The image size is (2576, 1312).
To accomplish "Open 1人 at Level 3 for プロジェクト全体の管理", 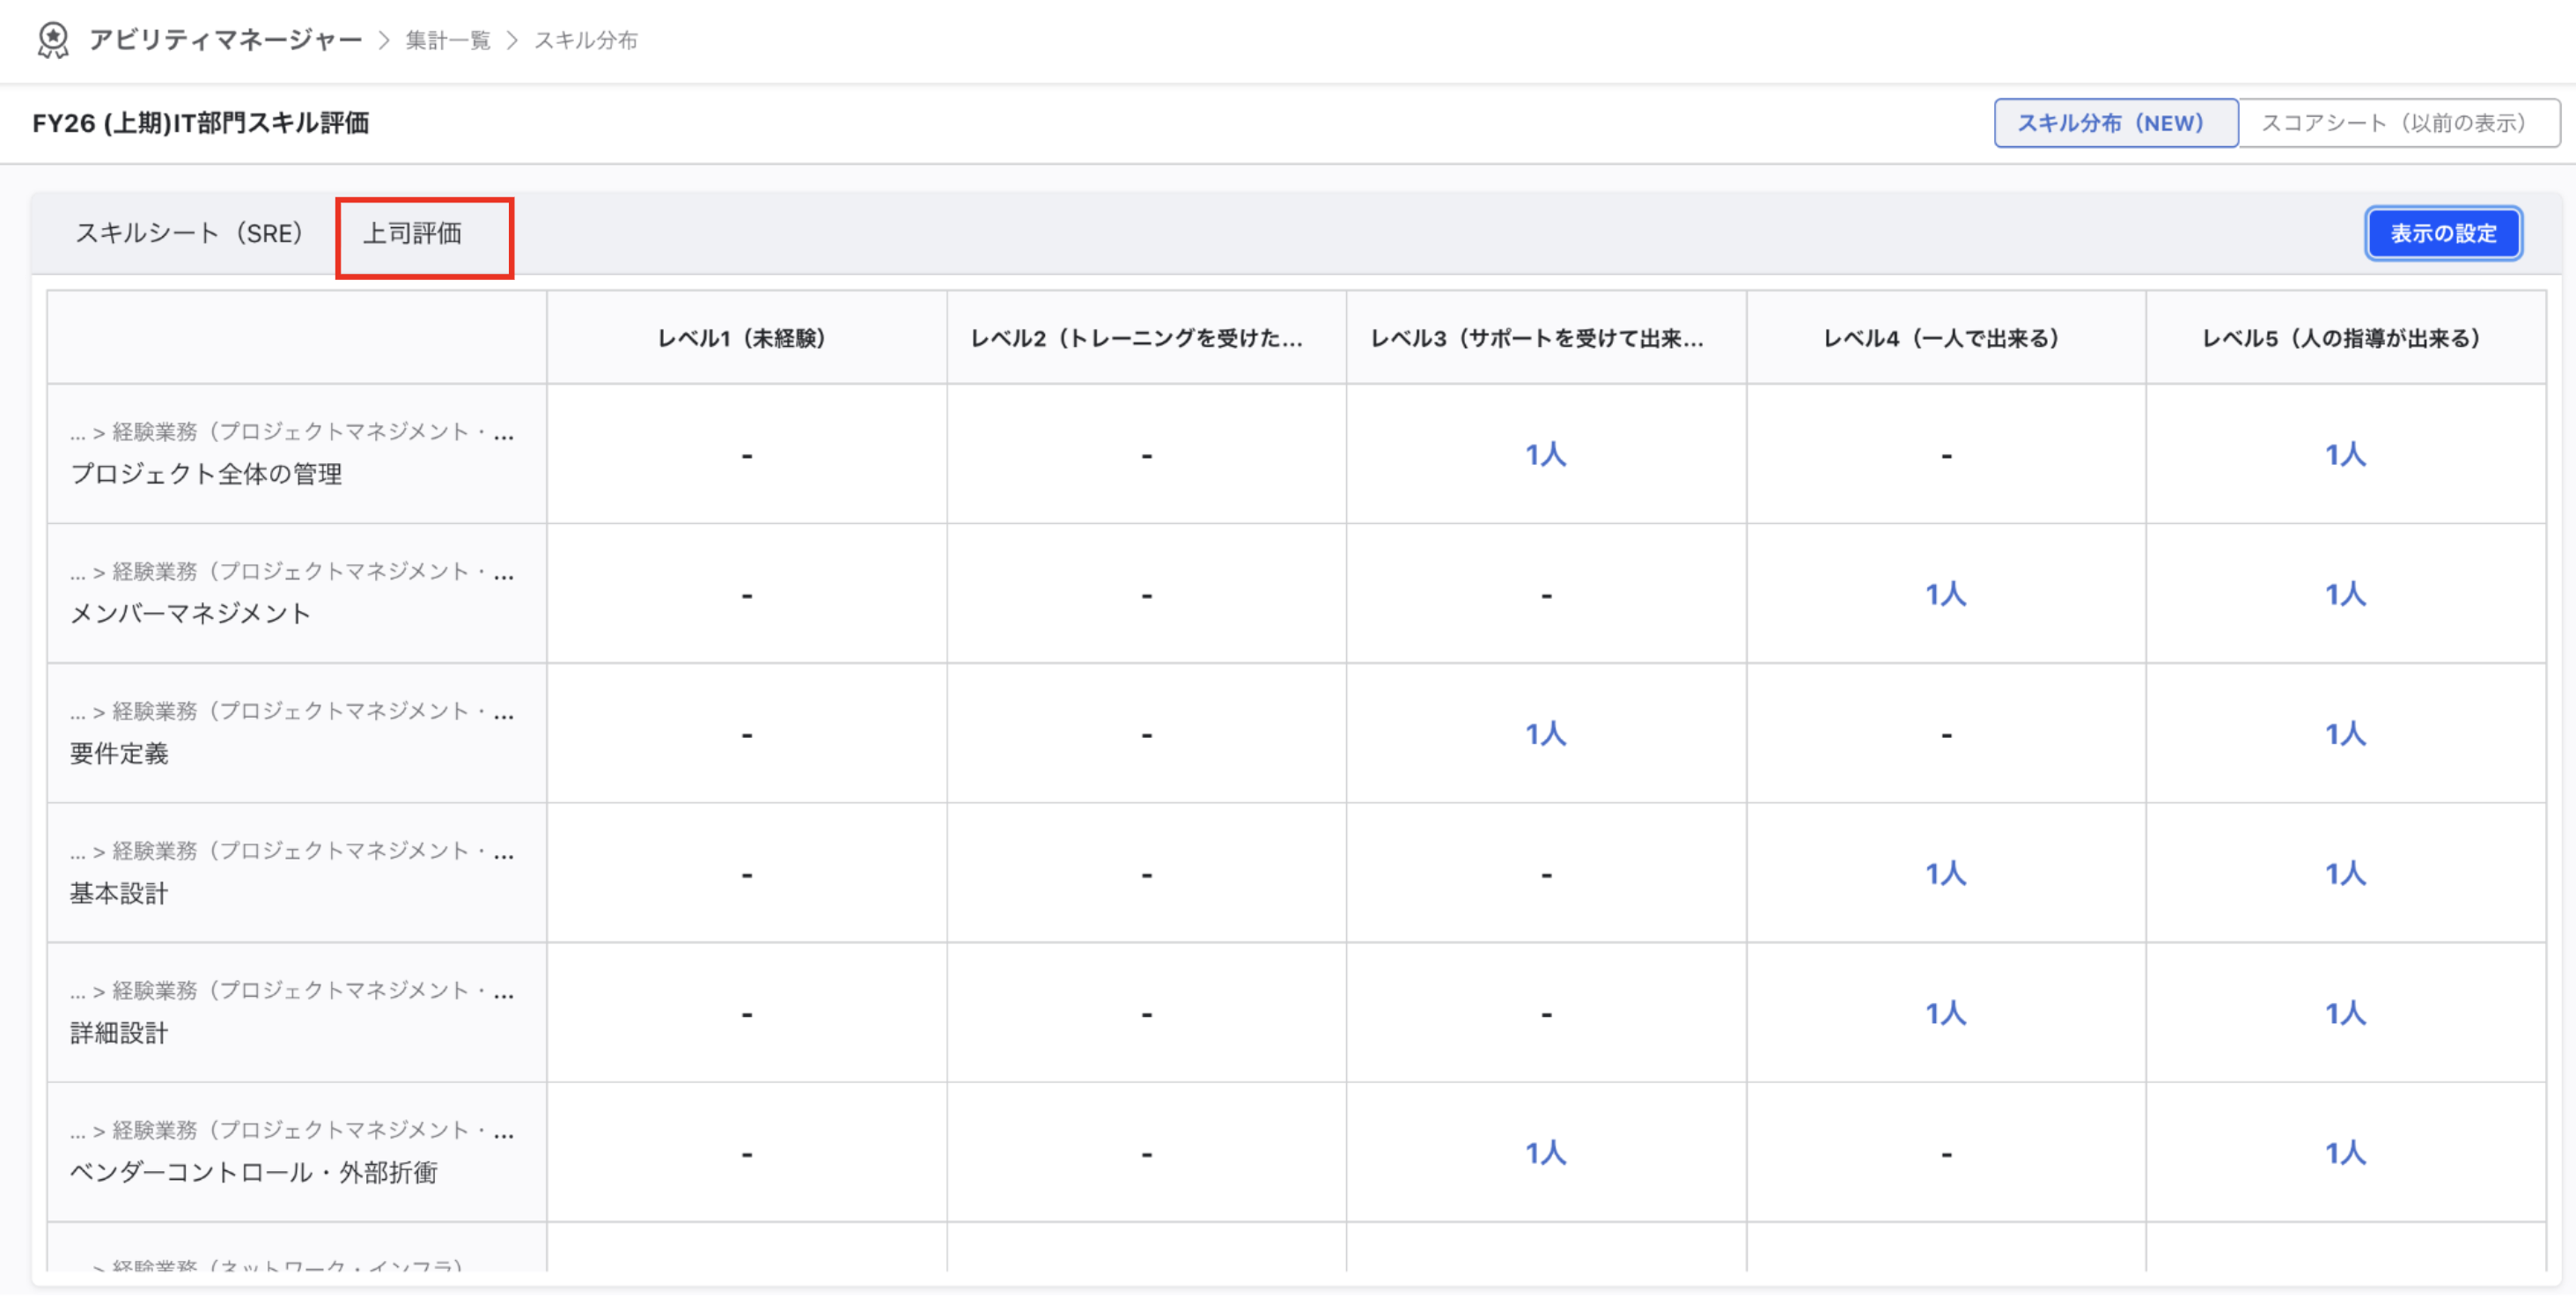I will point(1546,455).
